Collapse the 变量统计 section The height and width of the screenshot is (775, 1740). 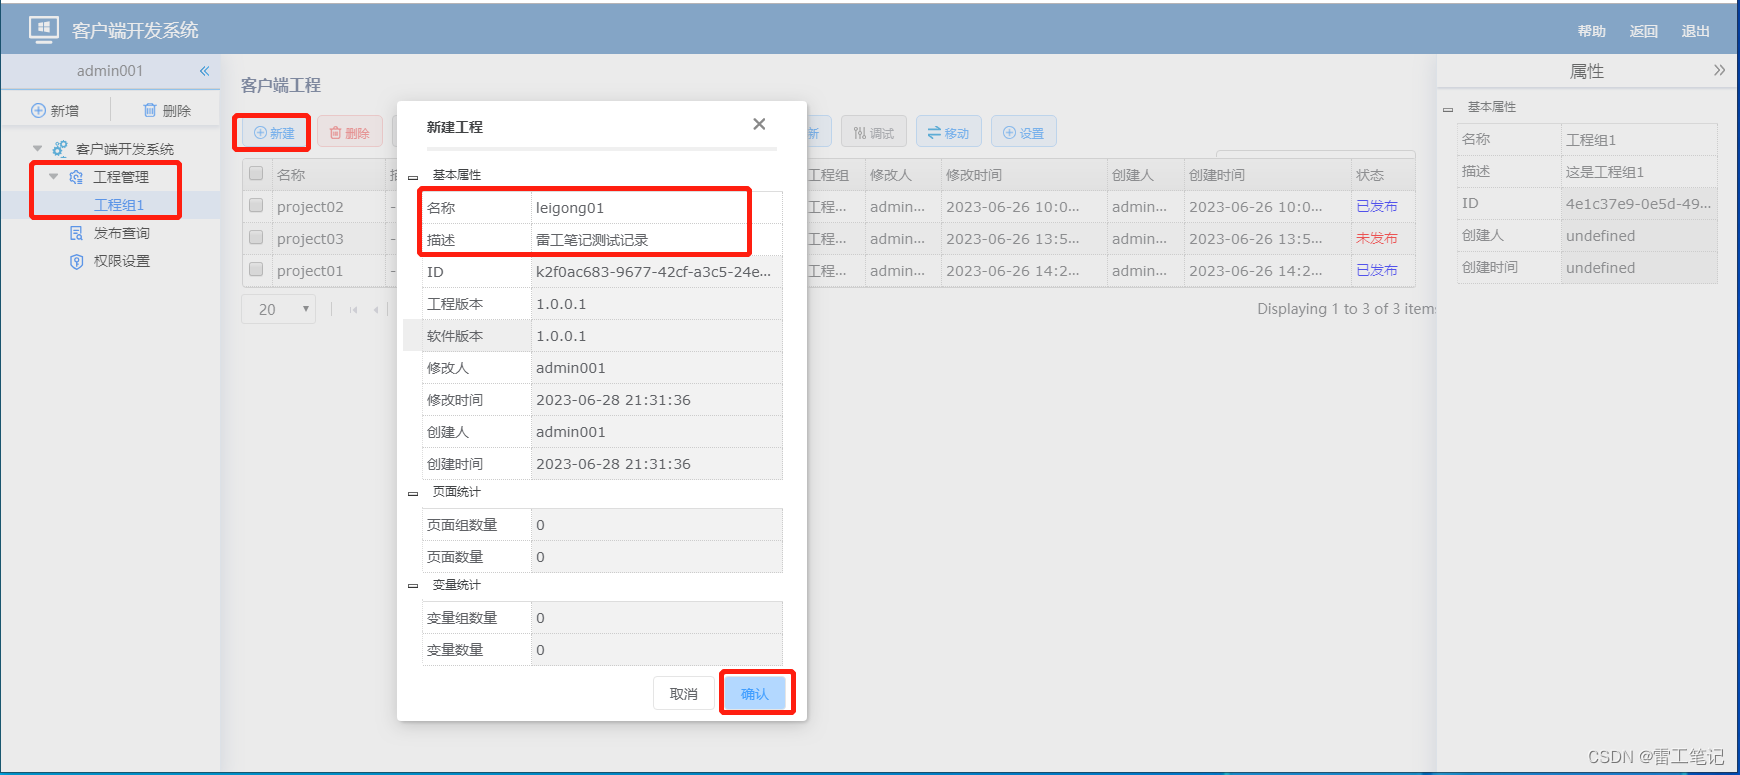[413, 587]
